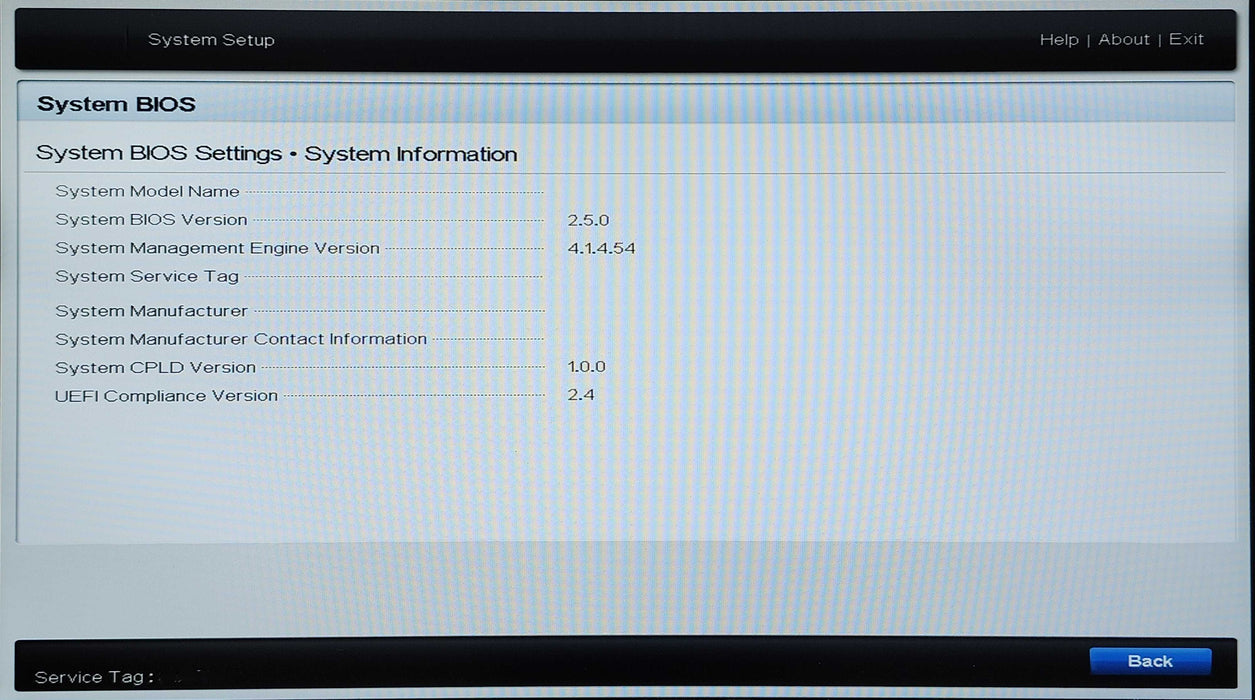
Task: Click the Service Tag footer text
Action: 94,677
